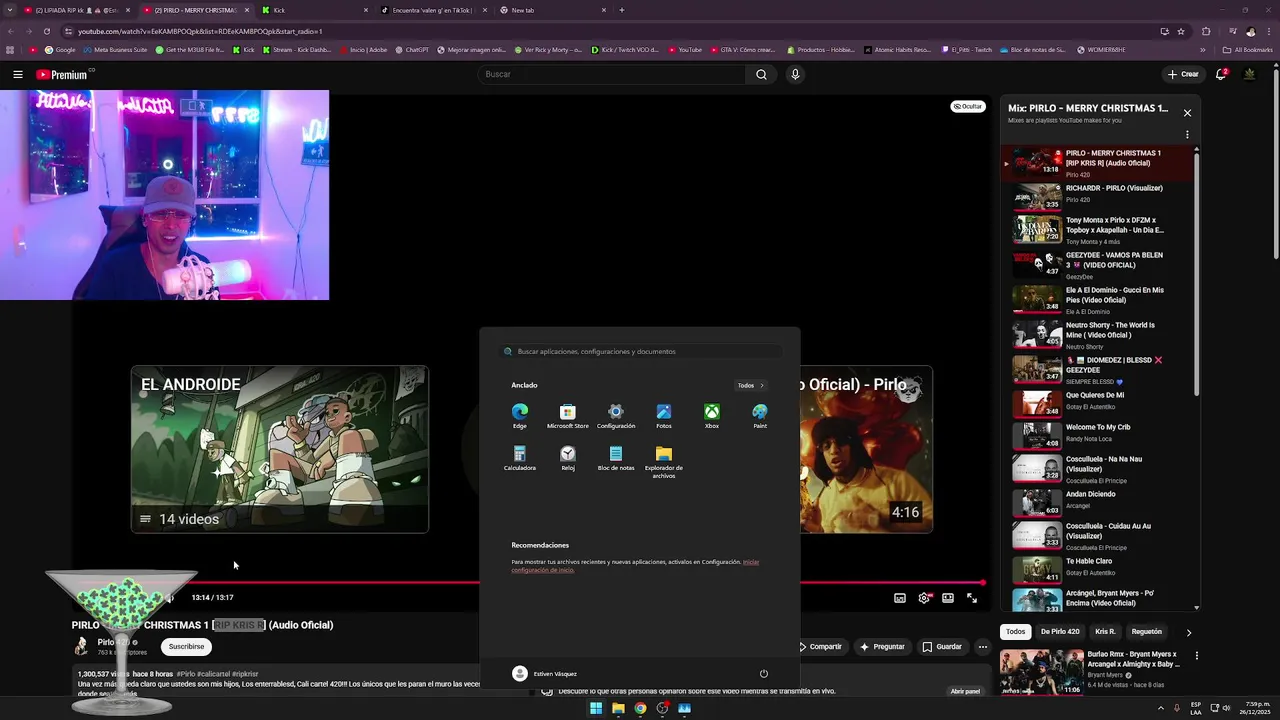Close the Mix playlist panel
1280x720 pixels.
point(1188,113)
